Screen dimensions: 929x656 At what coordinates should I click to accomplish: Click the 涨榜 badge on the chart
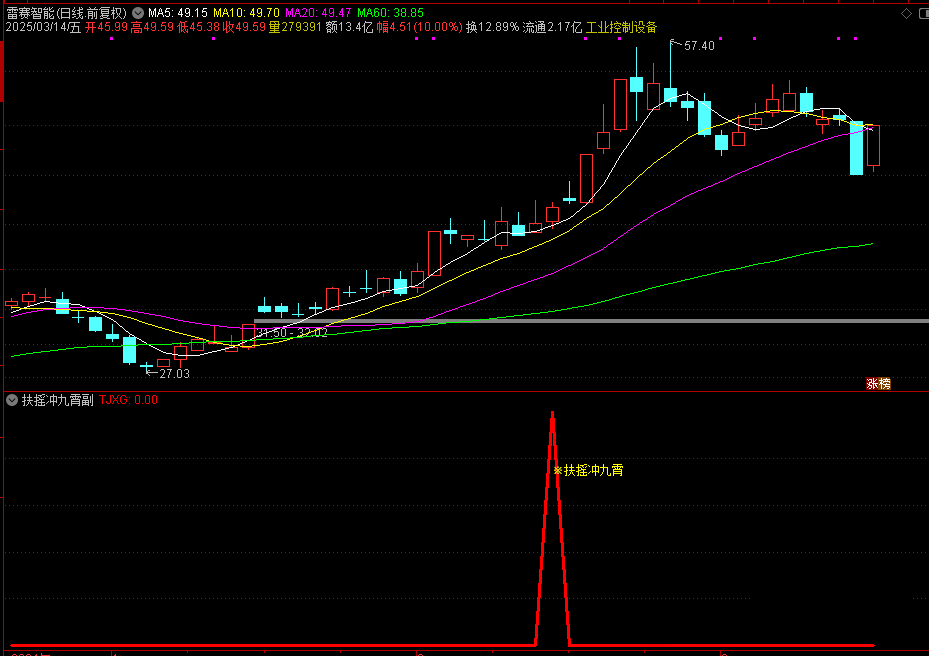(878, 383)
